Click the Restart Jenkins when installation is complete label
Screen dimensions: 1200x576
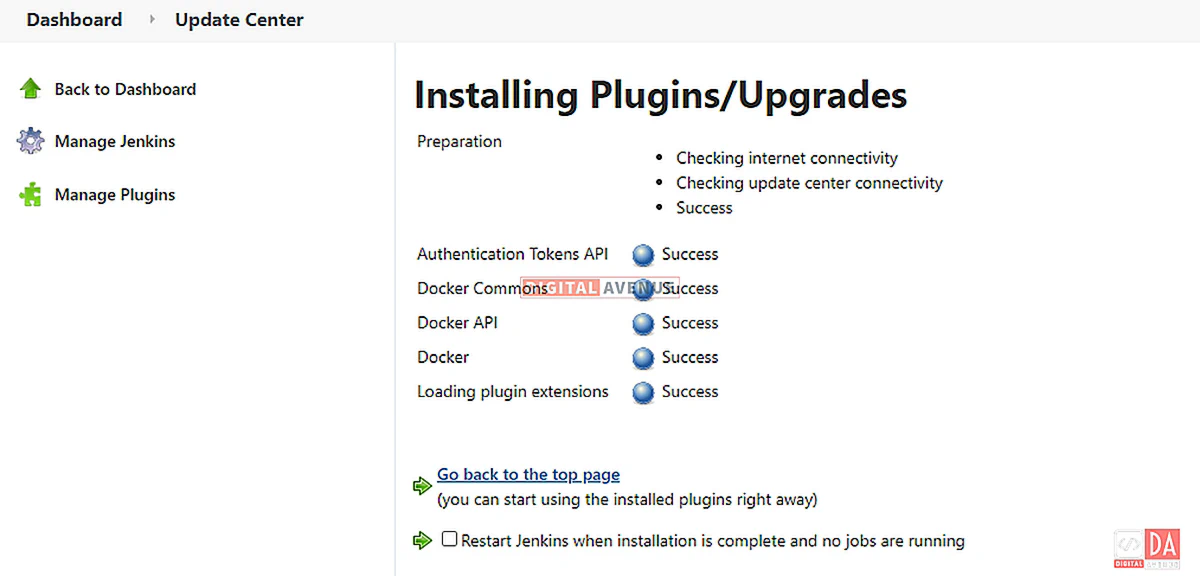coord(713,541)
